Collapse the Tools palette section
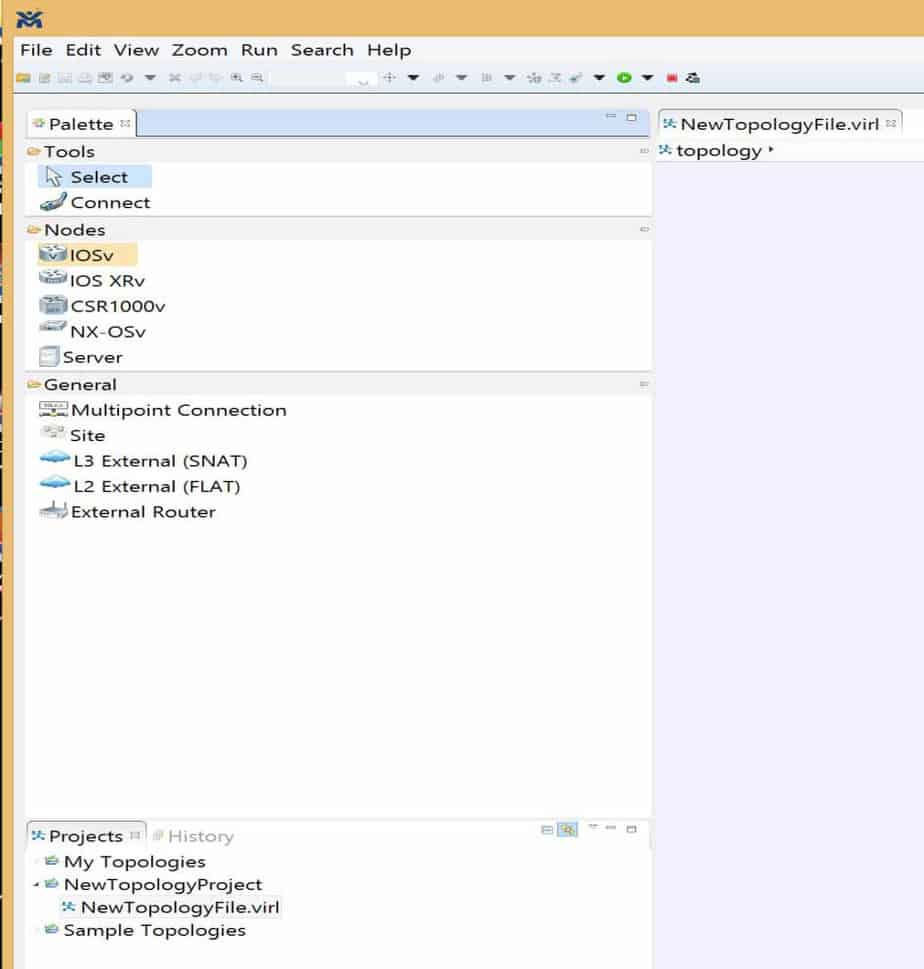Screen dimensions: 924x969 [644, 151]
